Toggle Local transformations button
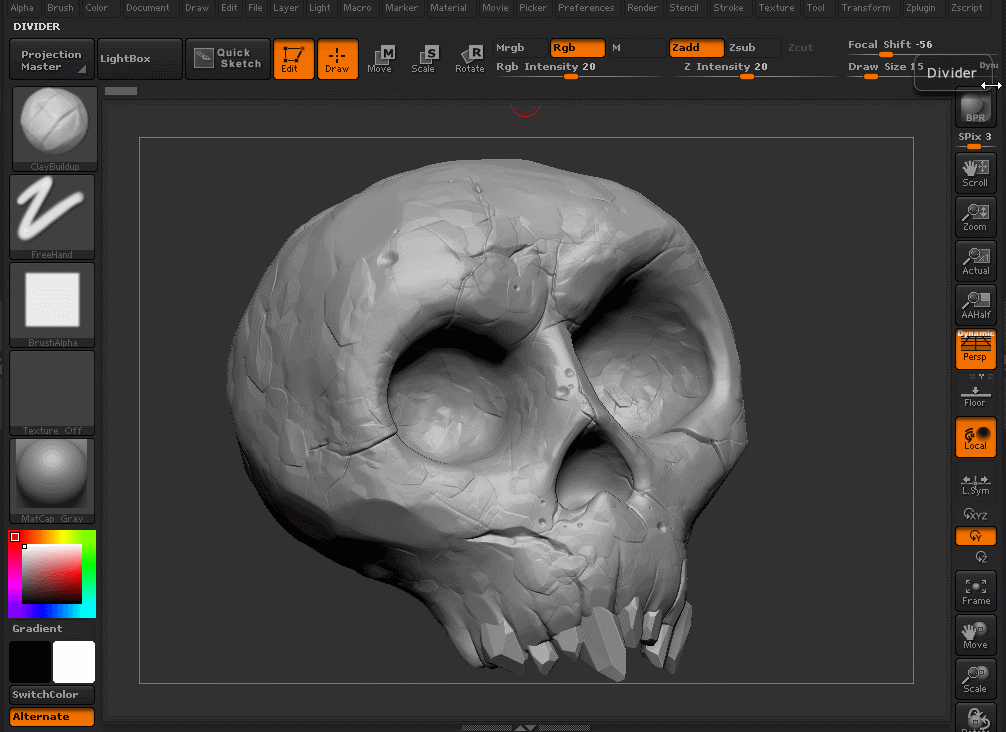The width and height of the screenshot is (1006, 732). coord(975,437)
